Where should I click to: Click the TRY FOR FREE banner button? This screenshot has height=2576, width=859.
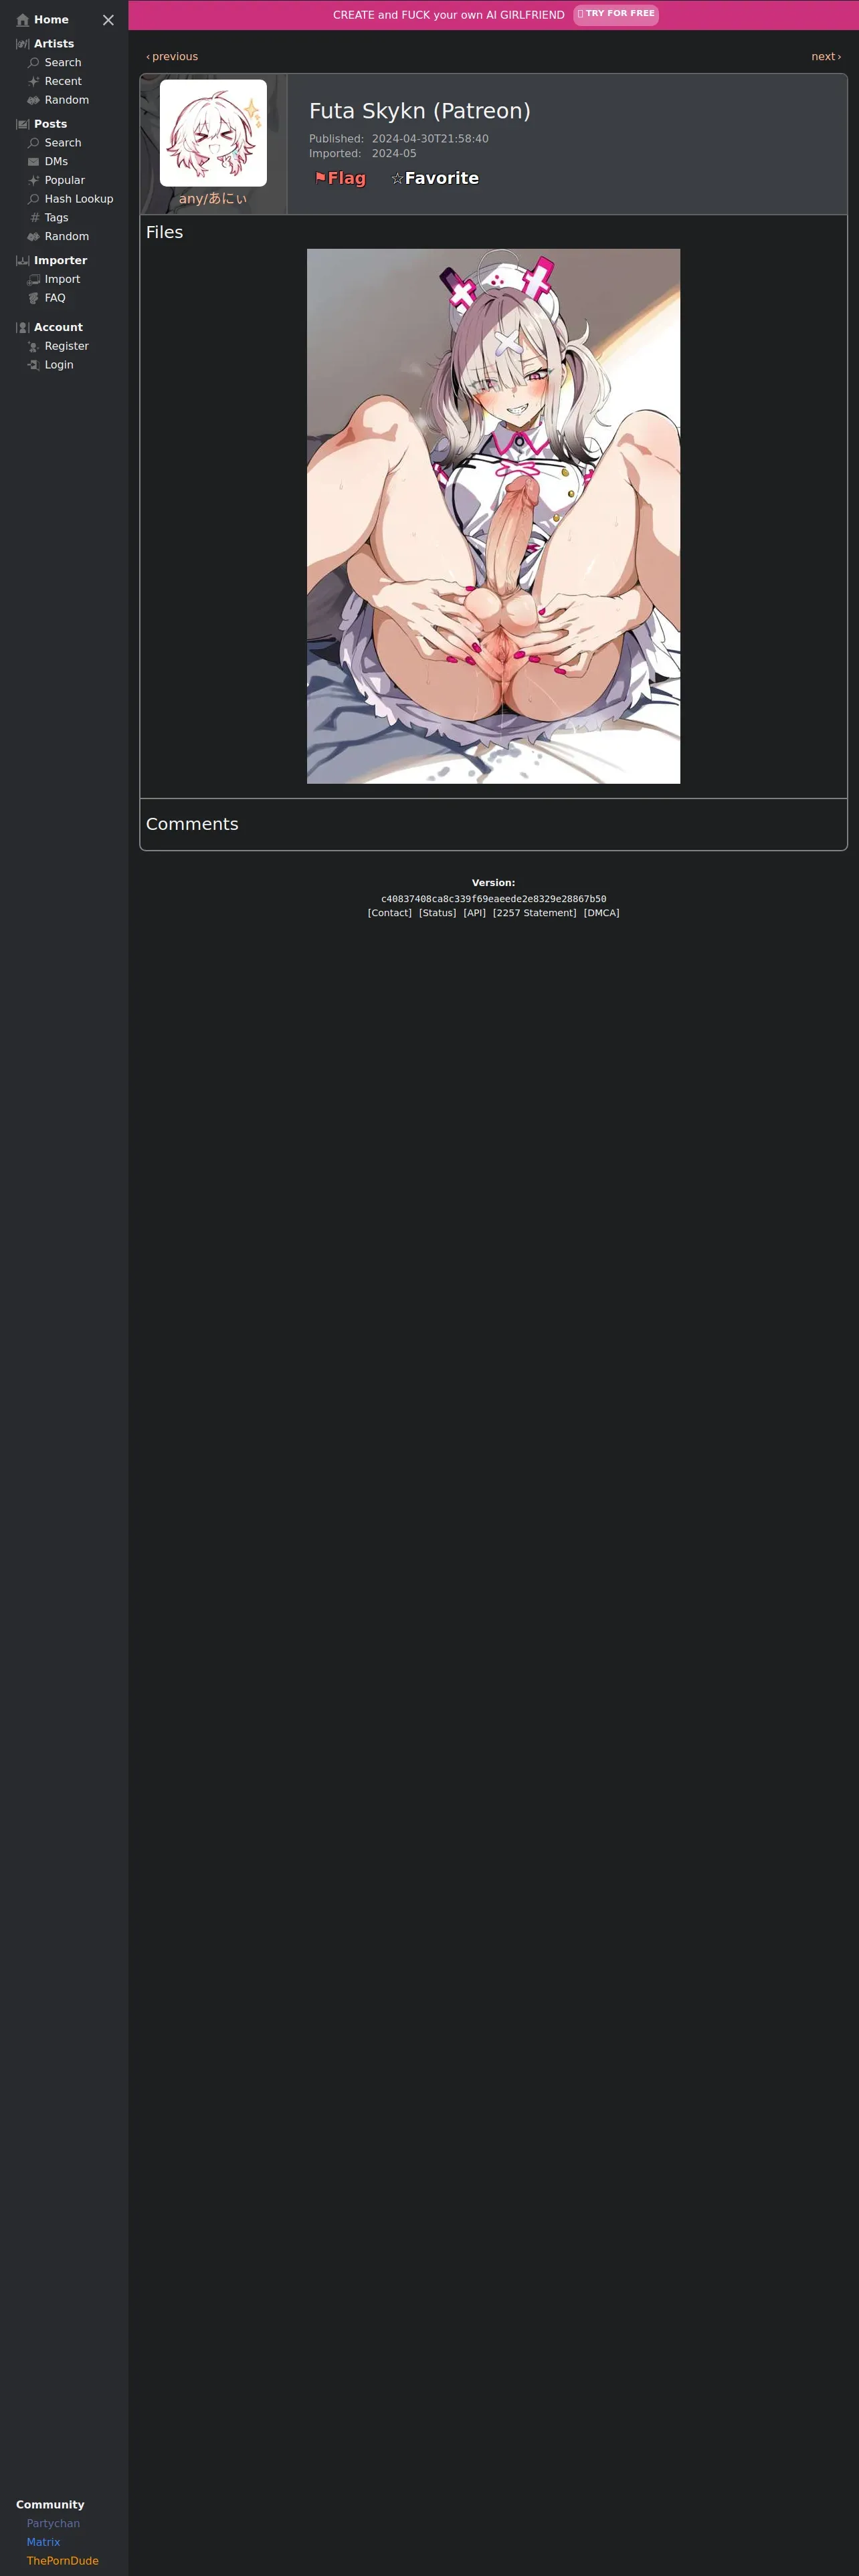[x=616, y=14]
